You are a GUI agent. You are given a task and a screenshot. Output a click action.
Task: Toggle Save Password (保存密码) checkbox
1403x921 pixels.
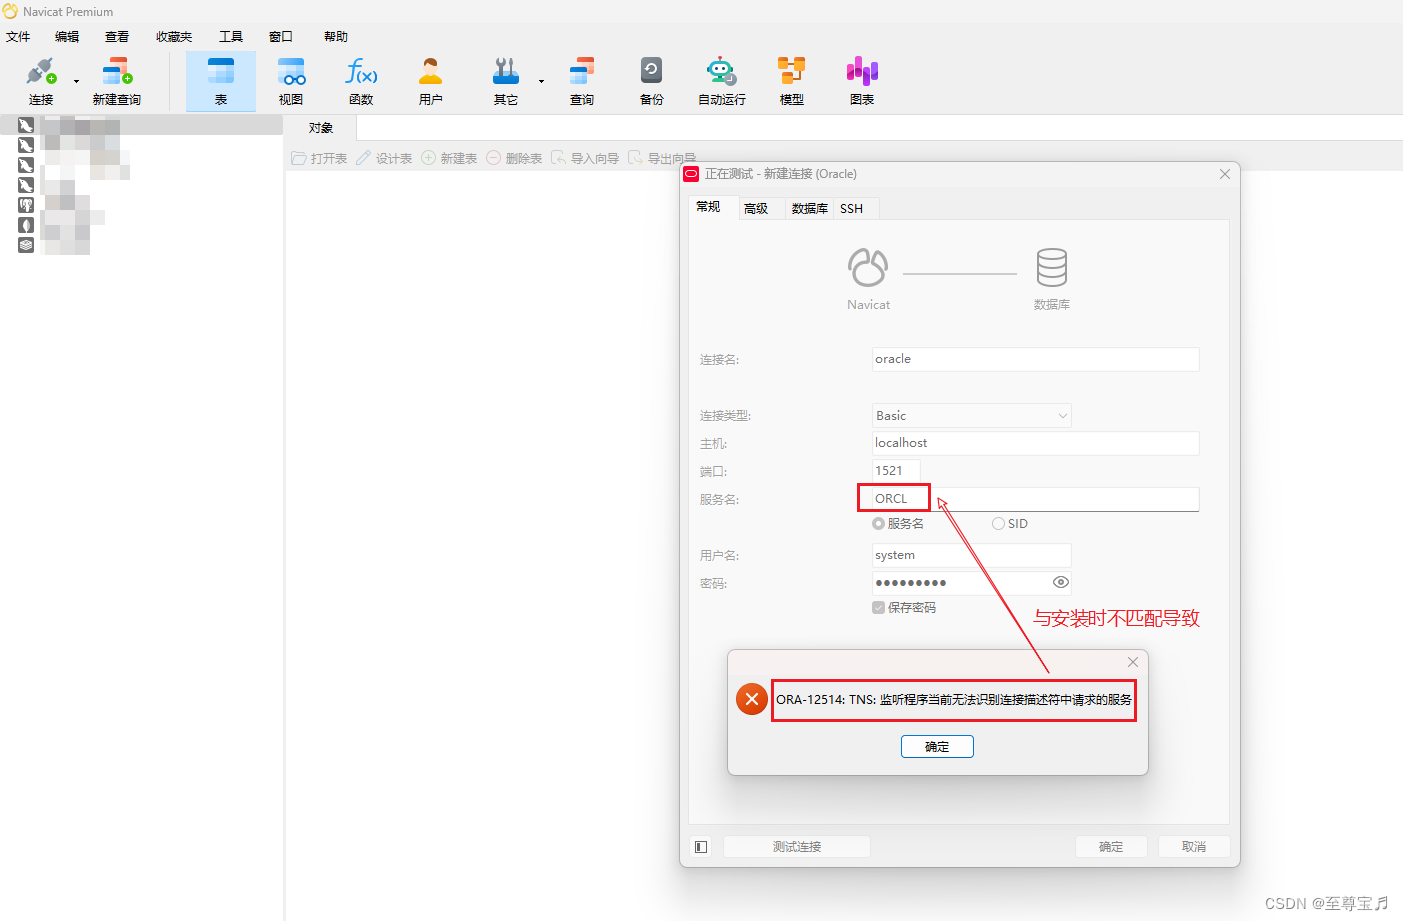pos(878,608)
